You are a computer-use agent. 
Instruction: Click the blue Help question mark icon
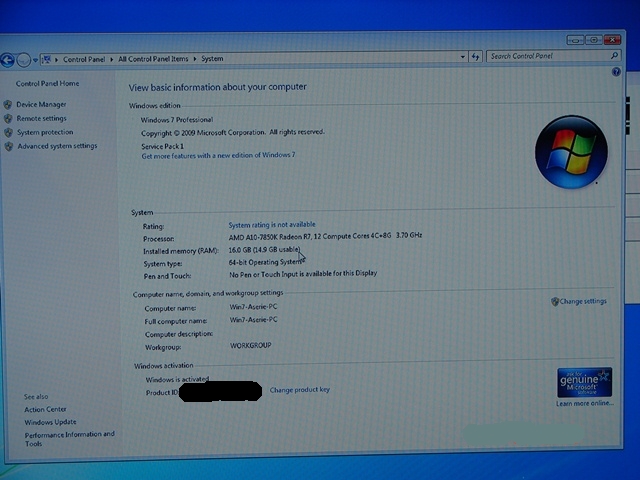(616, 73)
